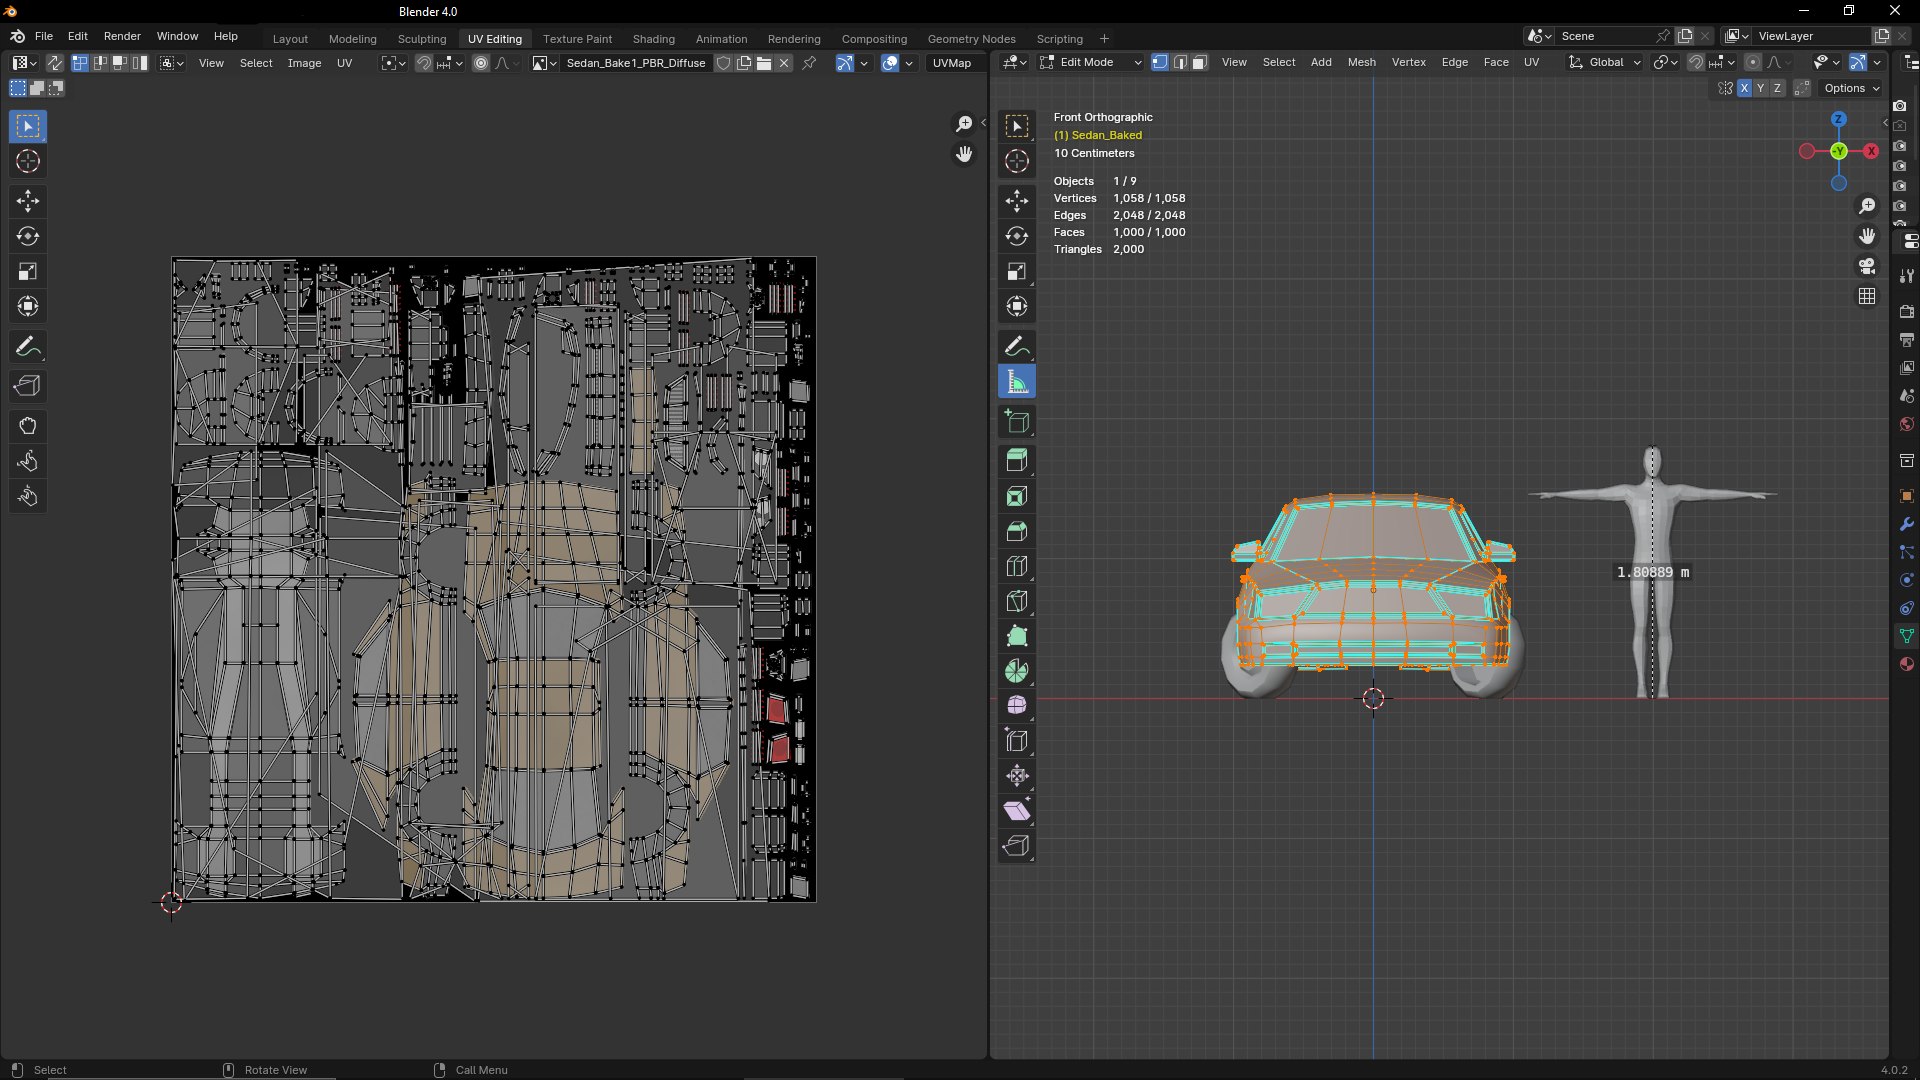Open the UVMap selector dropdown
Screen dimensions: 1920x1080
[954, 63]
